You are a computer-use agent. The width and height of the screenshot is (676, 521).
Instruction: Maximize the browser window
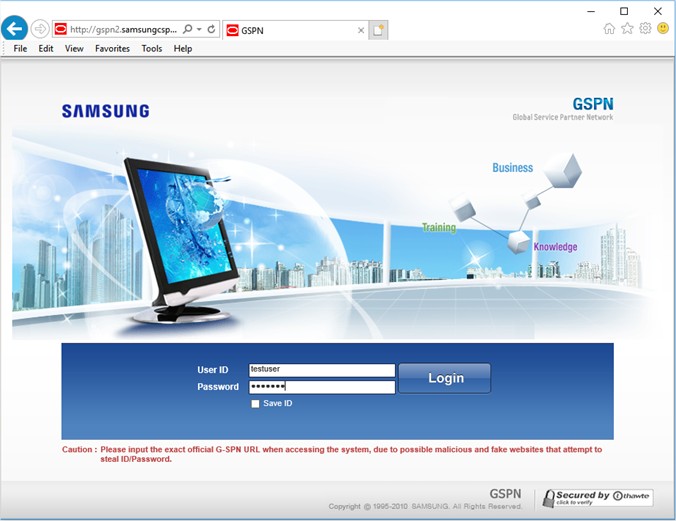pos(624,11)
